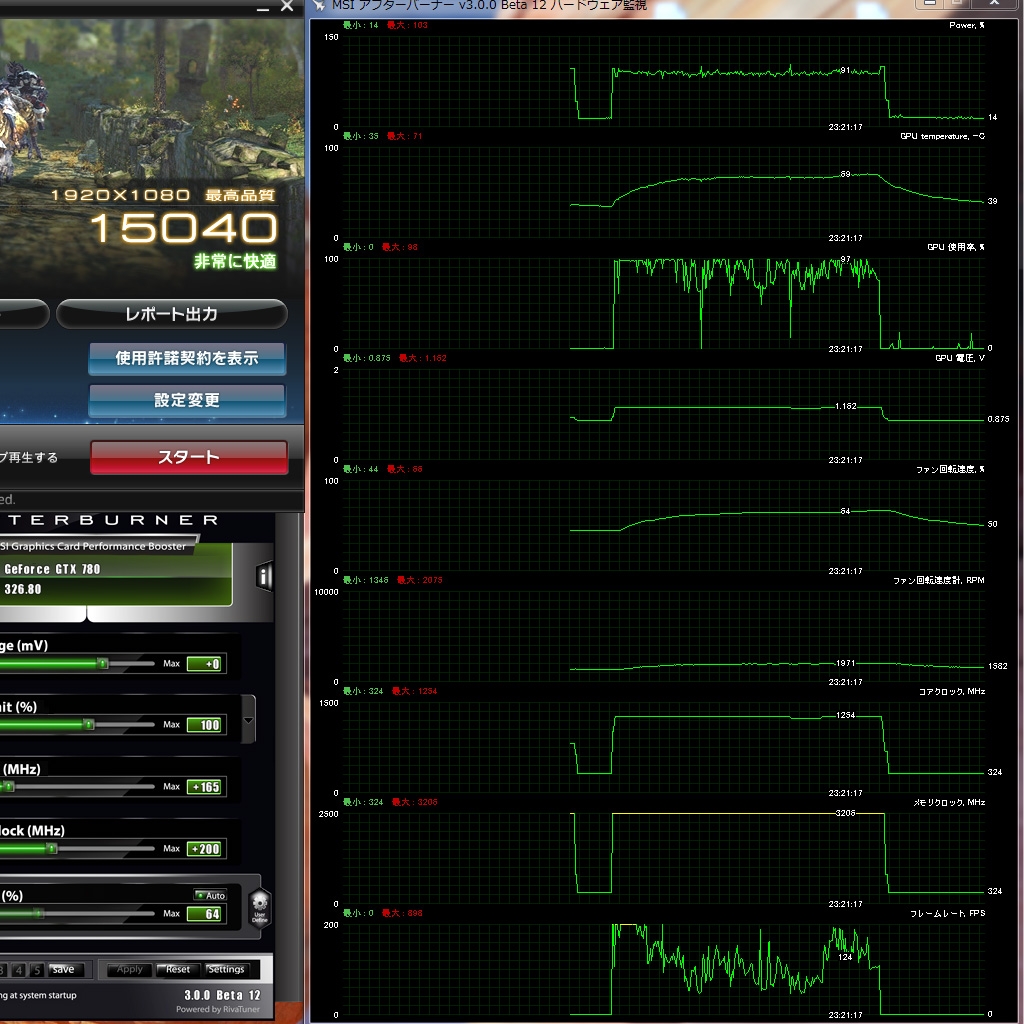Screen dimensions: 1024x1024
Task: Click the フレームレート FPS graph
Action: point(663,970)
